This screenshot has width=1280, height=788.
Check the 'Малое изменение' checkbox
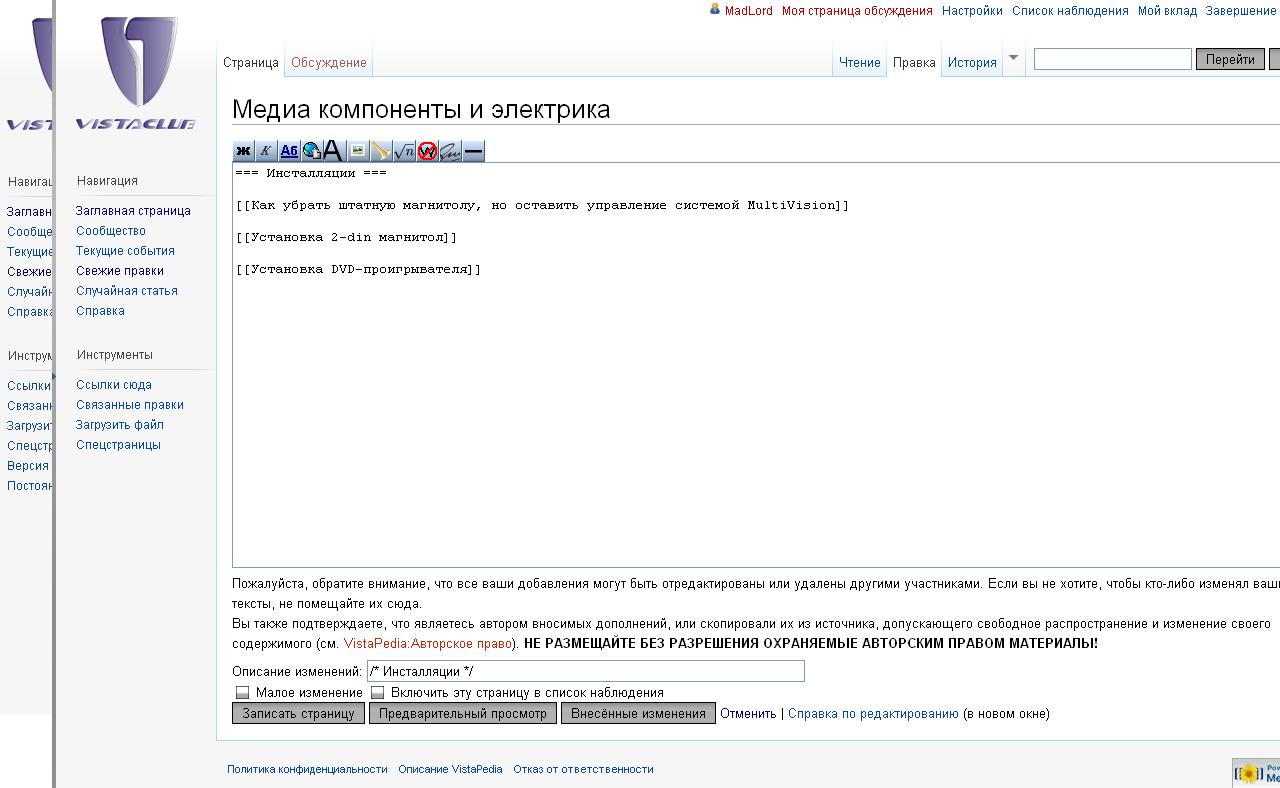[242, 692]
